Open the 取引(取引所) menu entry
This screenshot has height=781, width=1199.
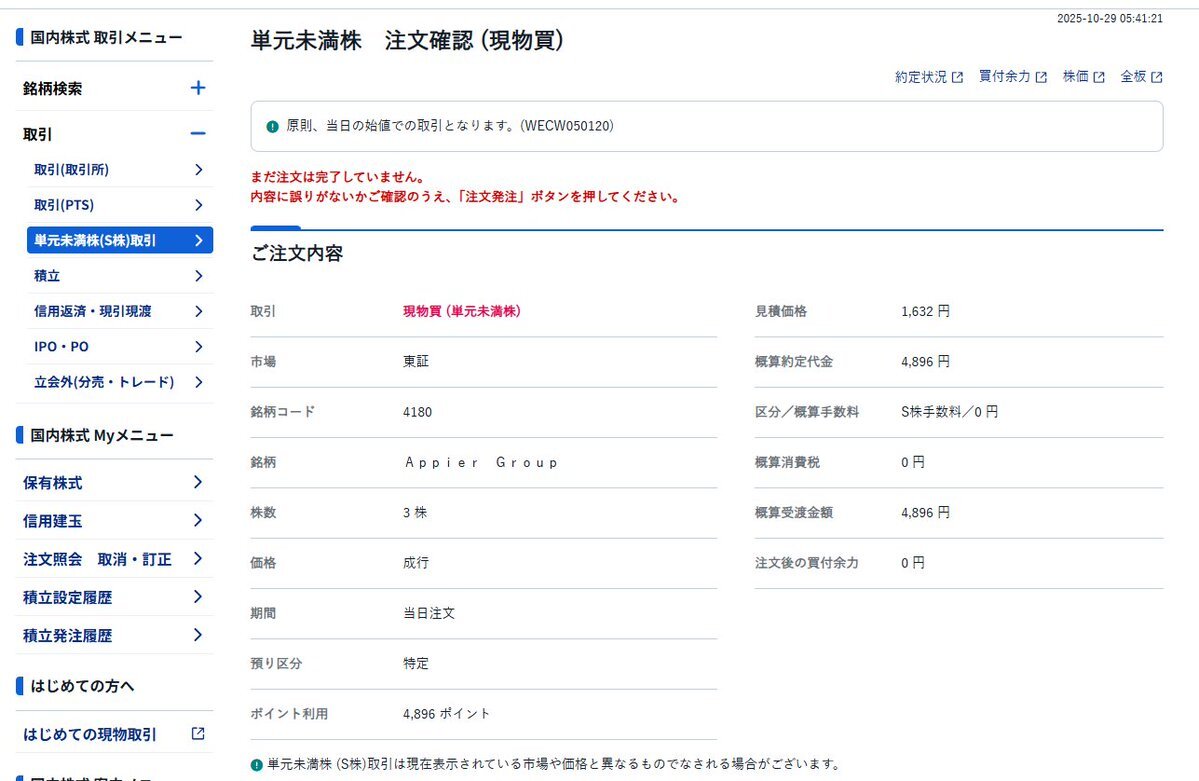(x=110, y=170)
